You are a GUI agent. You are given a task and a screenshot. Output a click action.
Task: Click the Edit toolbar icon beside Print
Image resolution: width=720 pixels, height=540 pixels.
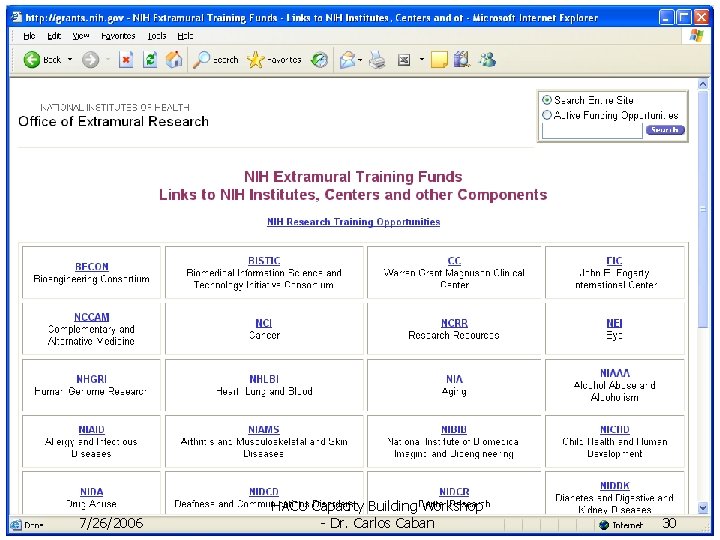404,60
